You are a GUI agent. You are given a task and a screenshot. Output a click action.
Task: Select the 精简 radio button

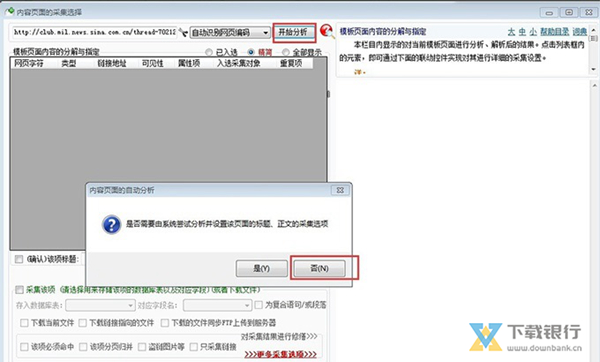tap(251, 52)
